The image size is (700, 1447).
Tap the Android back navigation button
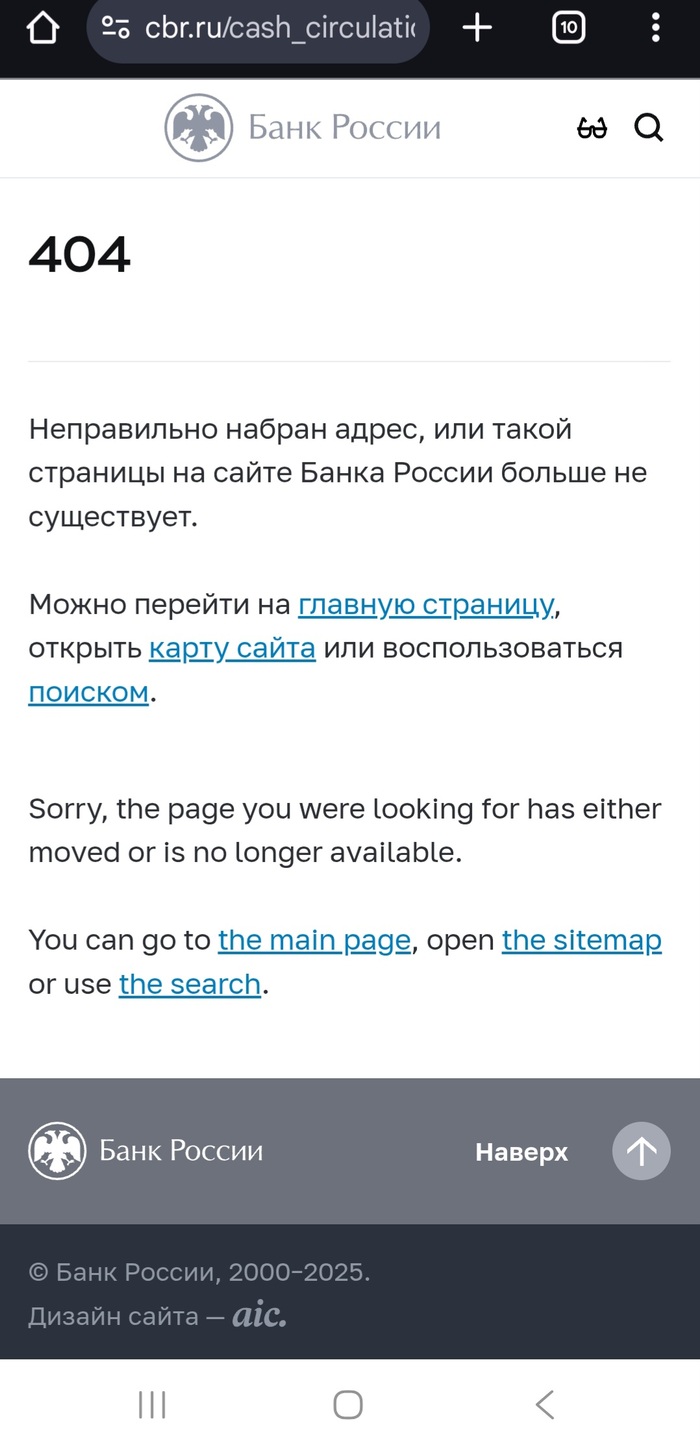(x=544, y=1404)
